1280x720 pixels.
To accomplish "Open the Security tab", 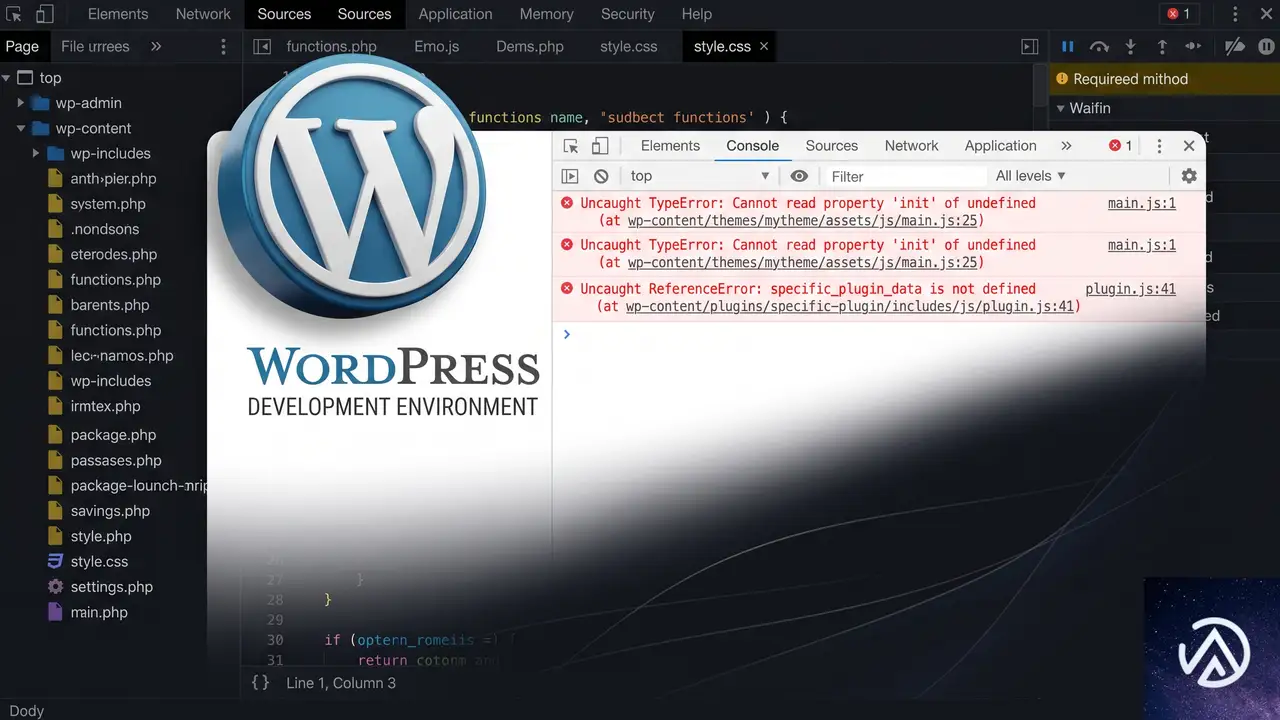I will 628,14.
